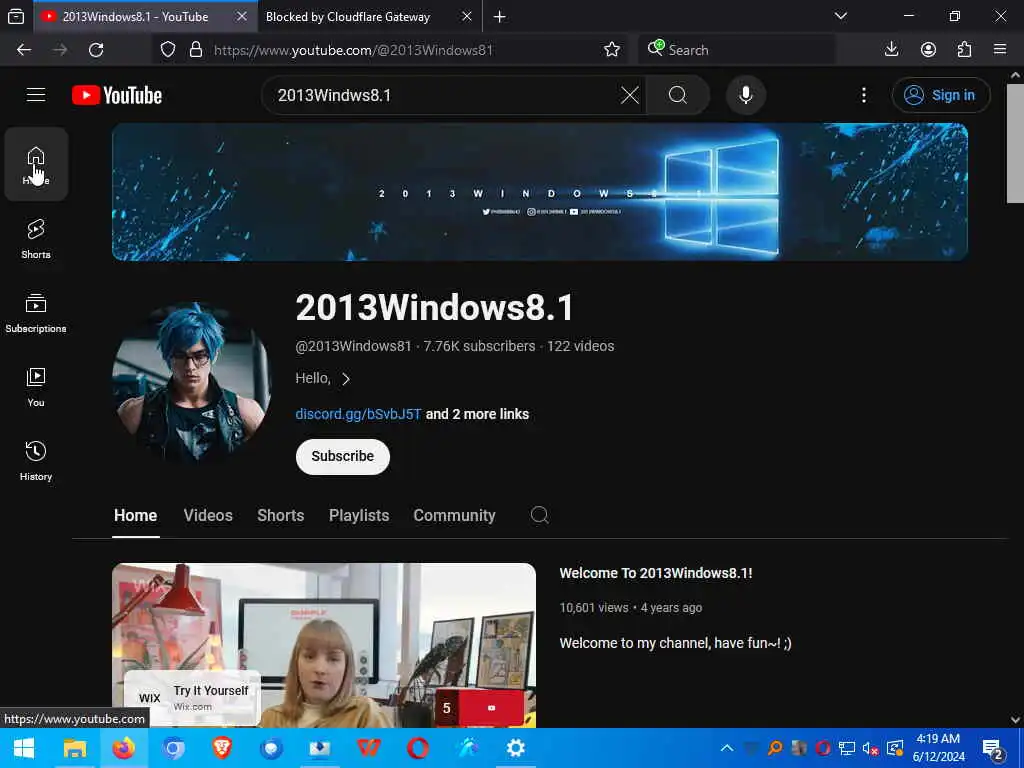1024x768 pixels.
Task: Open the tracking protection shield
Action: pyautogui.click(x=168, y=50)
